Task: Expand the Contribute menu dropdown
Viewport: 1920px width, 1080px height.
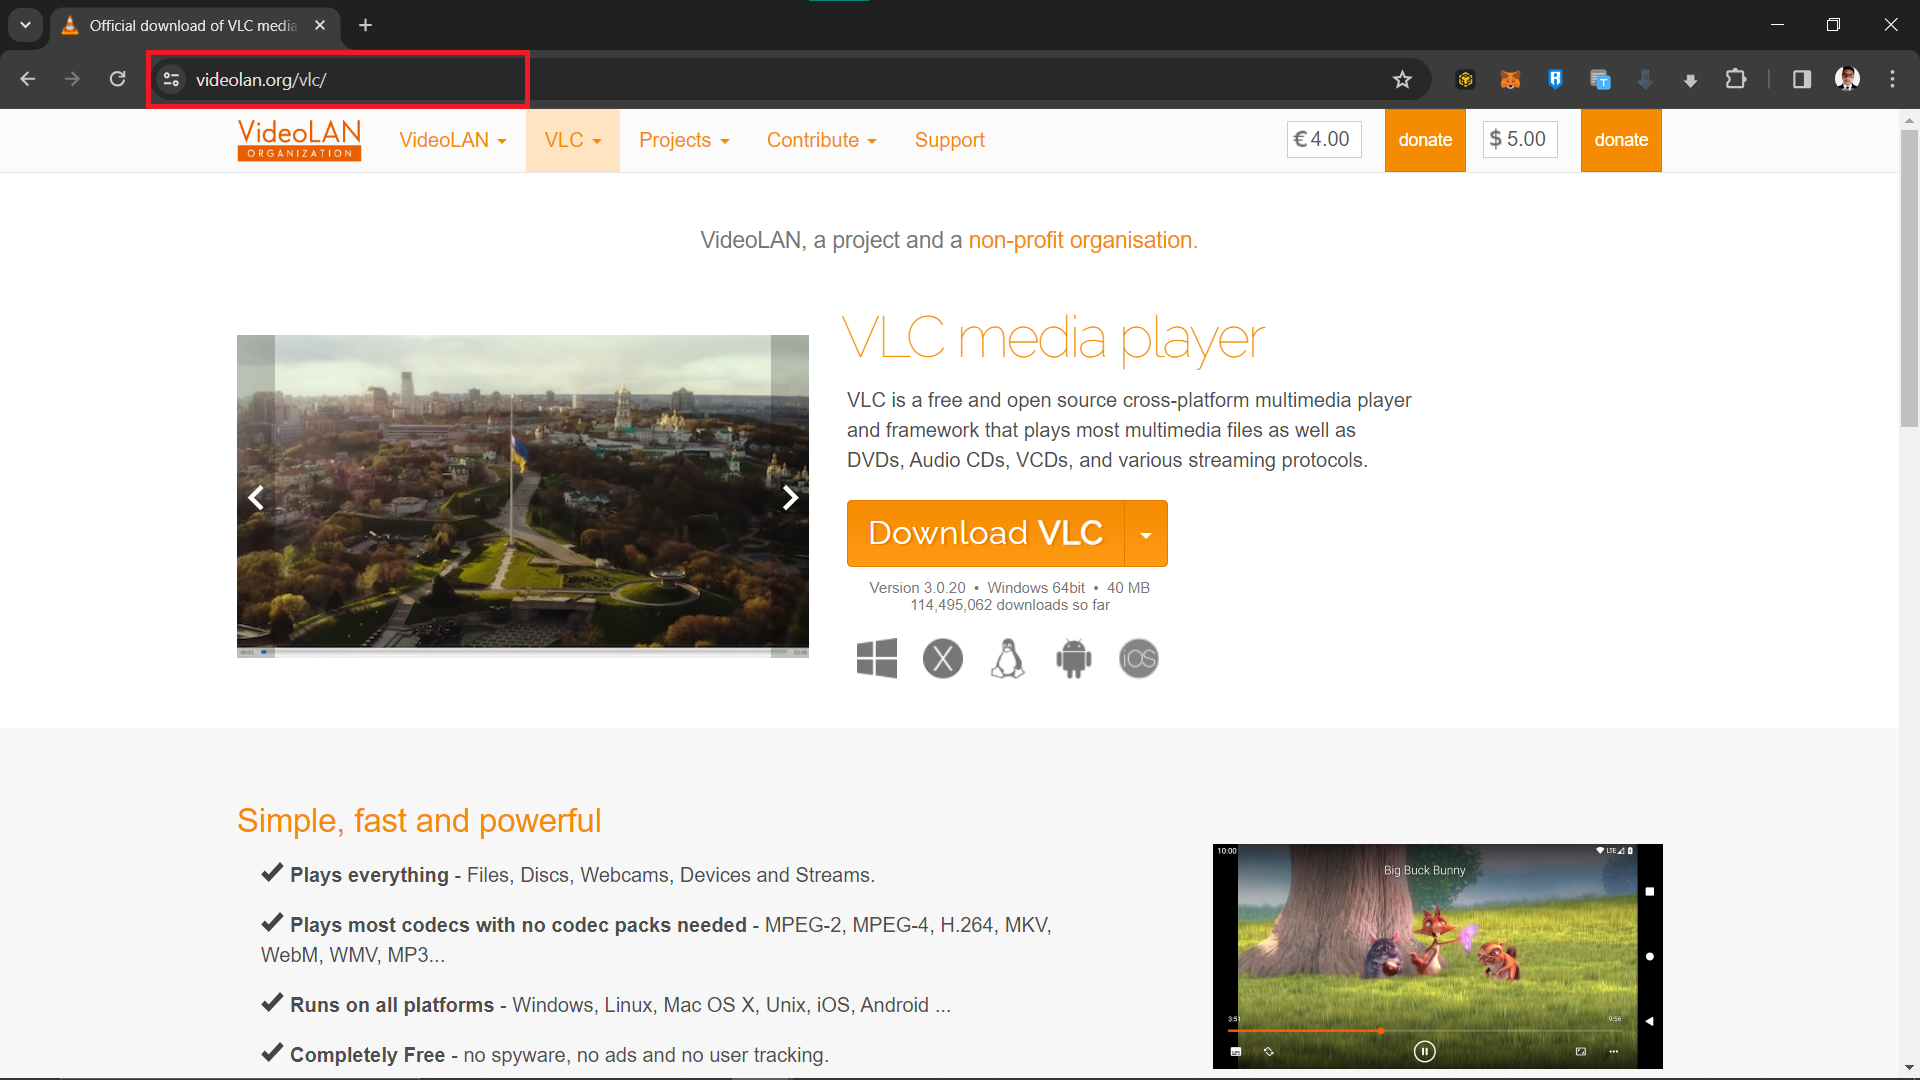Action: pyautogui.click(x=820, y=140)
